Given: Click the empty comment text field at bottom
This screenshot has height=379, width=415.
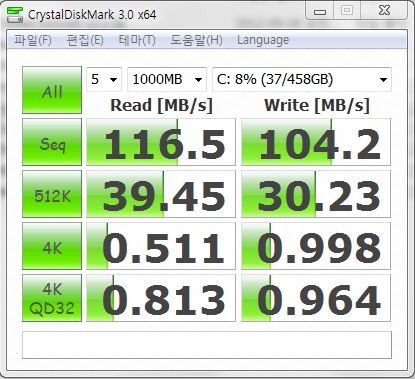Looking at the screenshot, I should tap(207, 345).
